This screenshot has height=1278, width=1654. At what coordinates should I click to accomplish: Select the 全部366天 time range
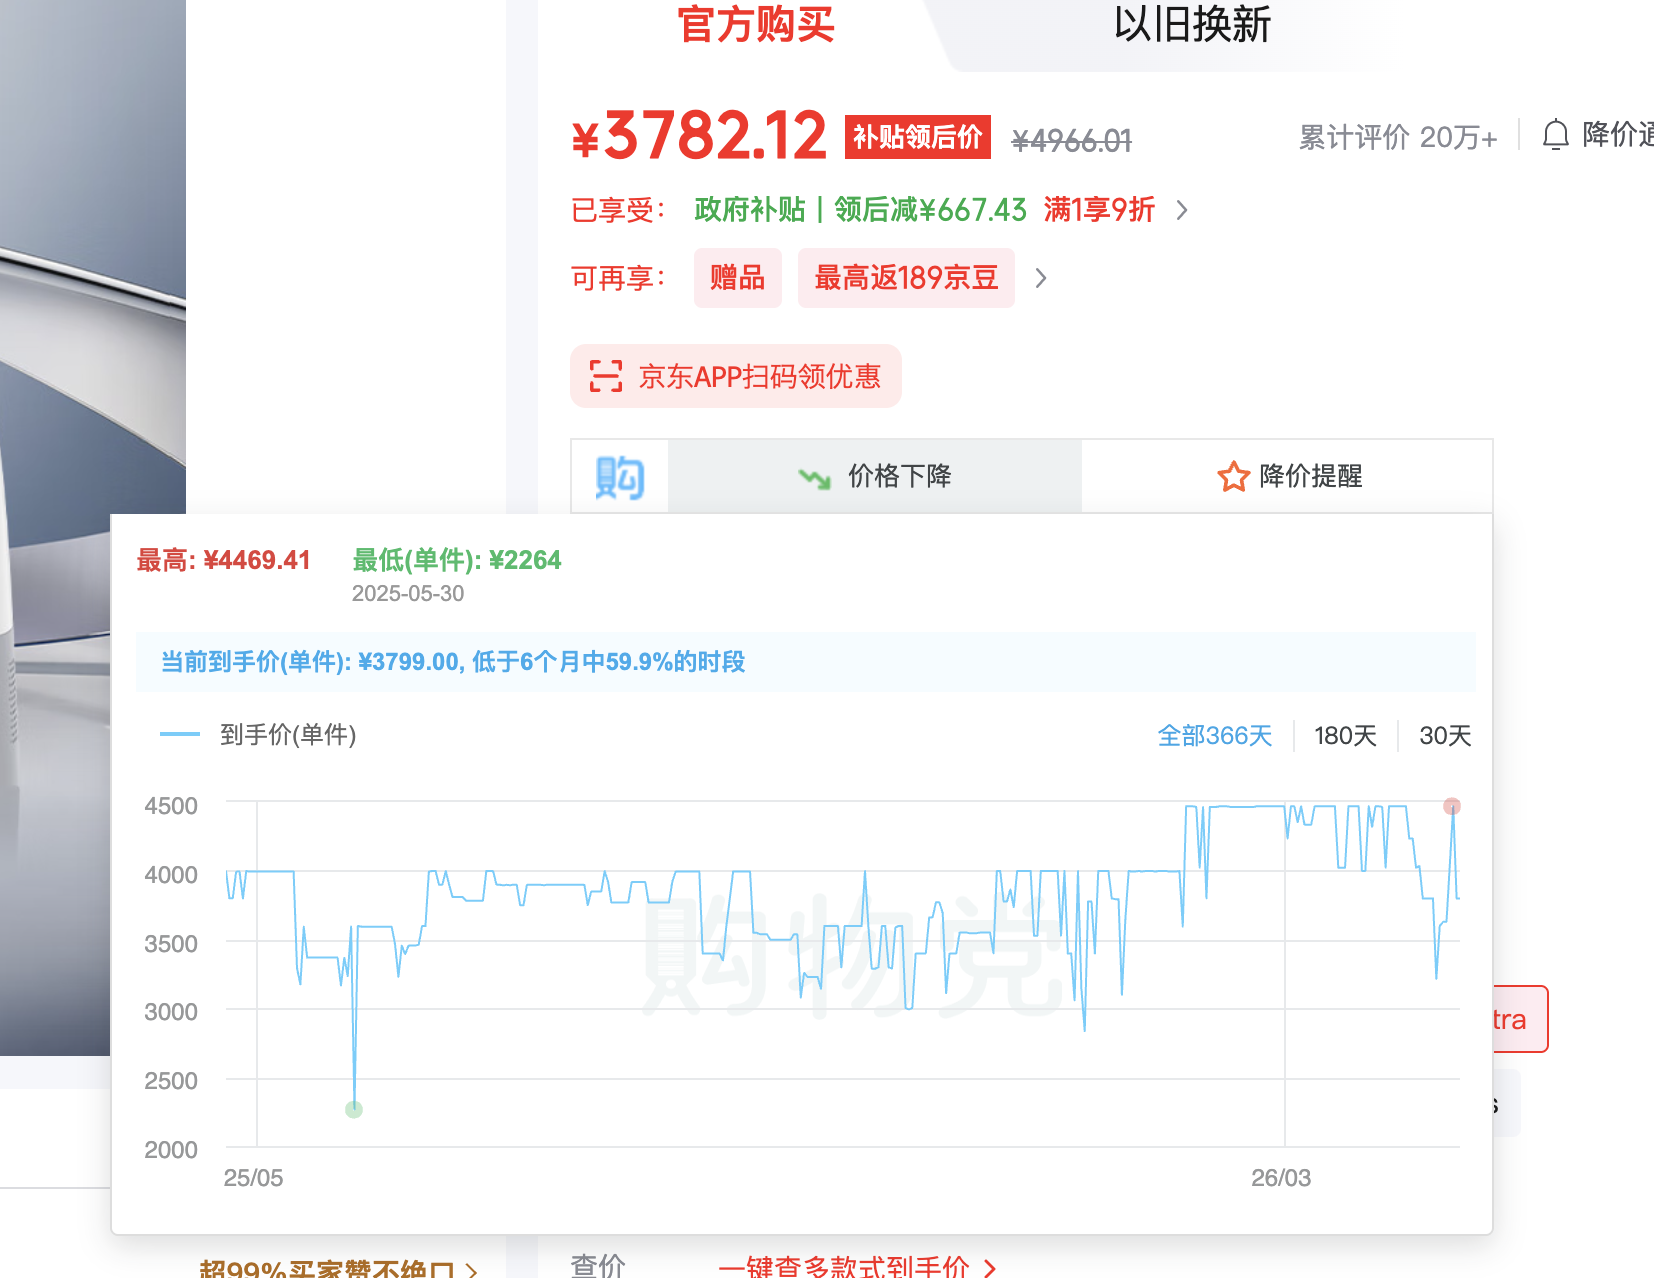1214,736
